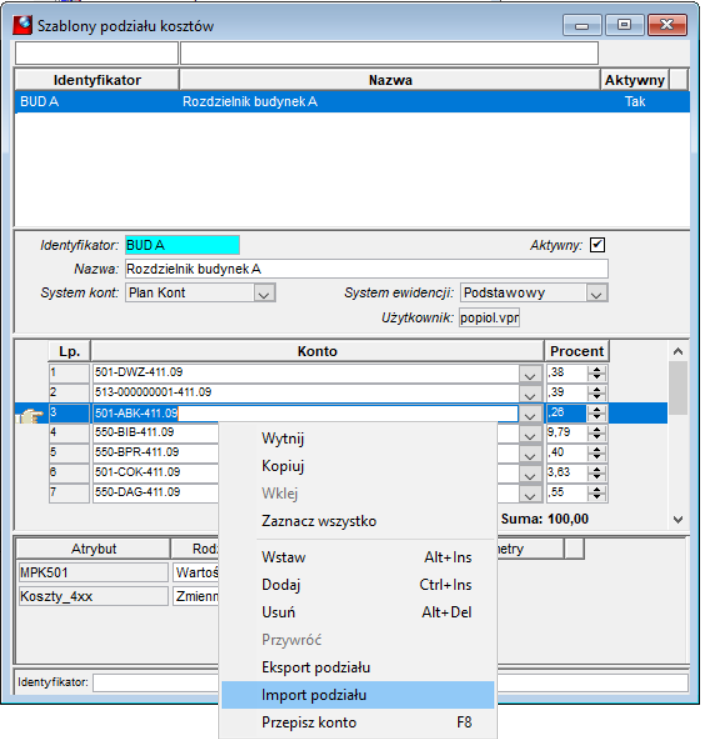The width and height of the screenshot is (701, 739).
Task: Select the BUD A template row
Action: [352, 102]
